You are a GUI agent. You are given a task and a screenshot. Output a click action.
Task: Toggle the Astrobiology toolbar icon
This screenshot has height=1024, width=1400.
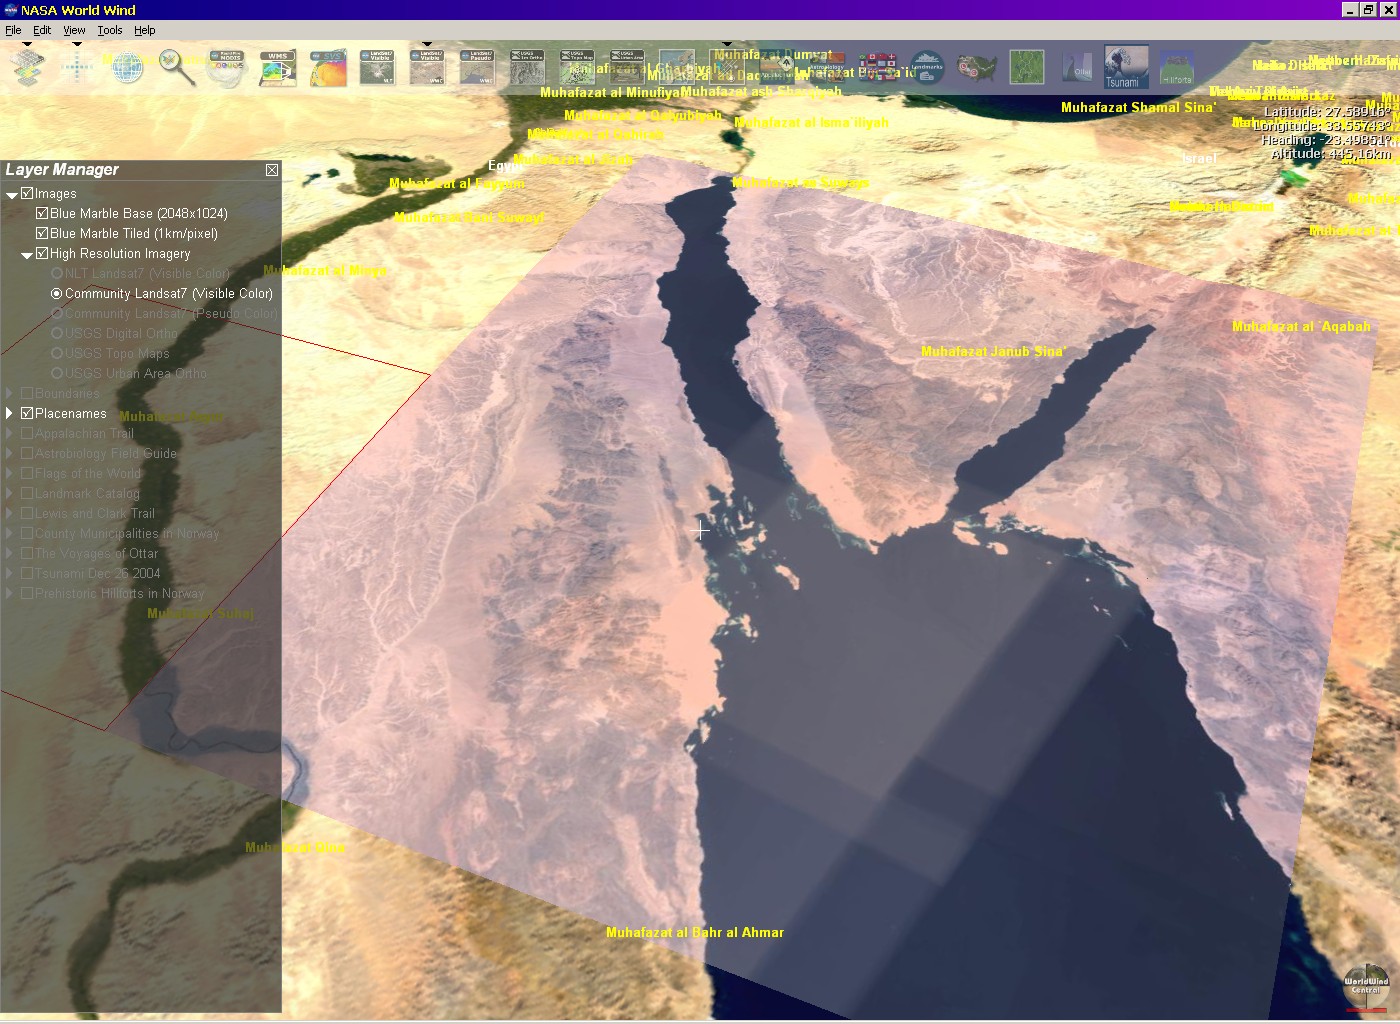pos(828,67)
